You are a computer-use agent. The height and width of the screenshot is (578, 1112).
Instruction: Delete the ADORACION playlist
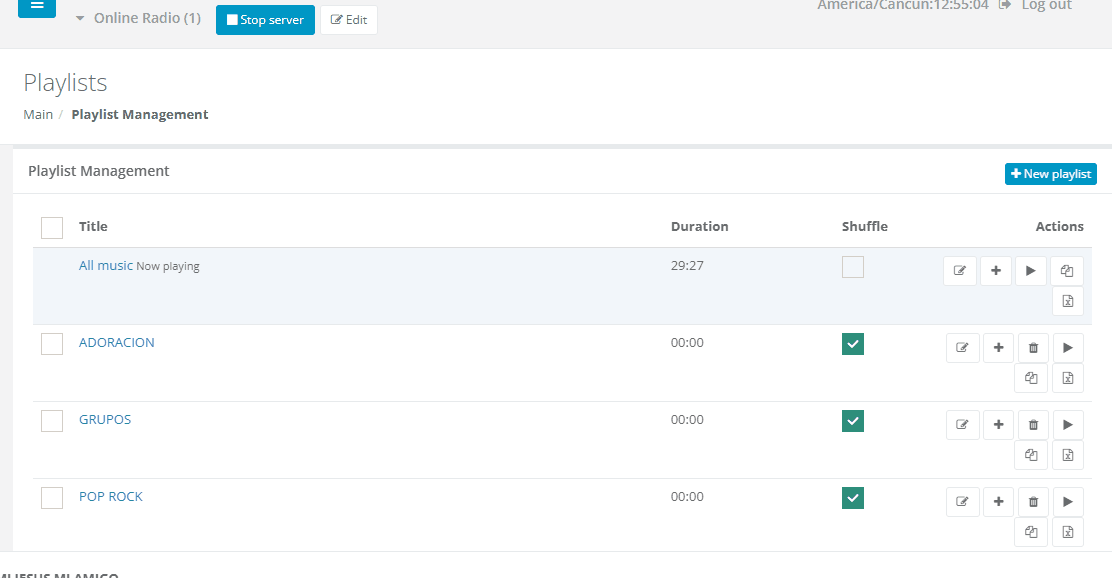pyautogui.click(x=1033, y=348)
